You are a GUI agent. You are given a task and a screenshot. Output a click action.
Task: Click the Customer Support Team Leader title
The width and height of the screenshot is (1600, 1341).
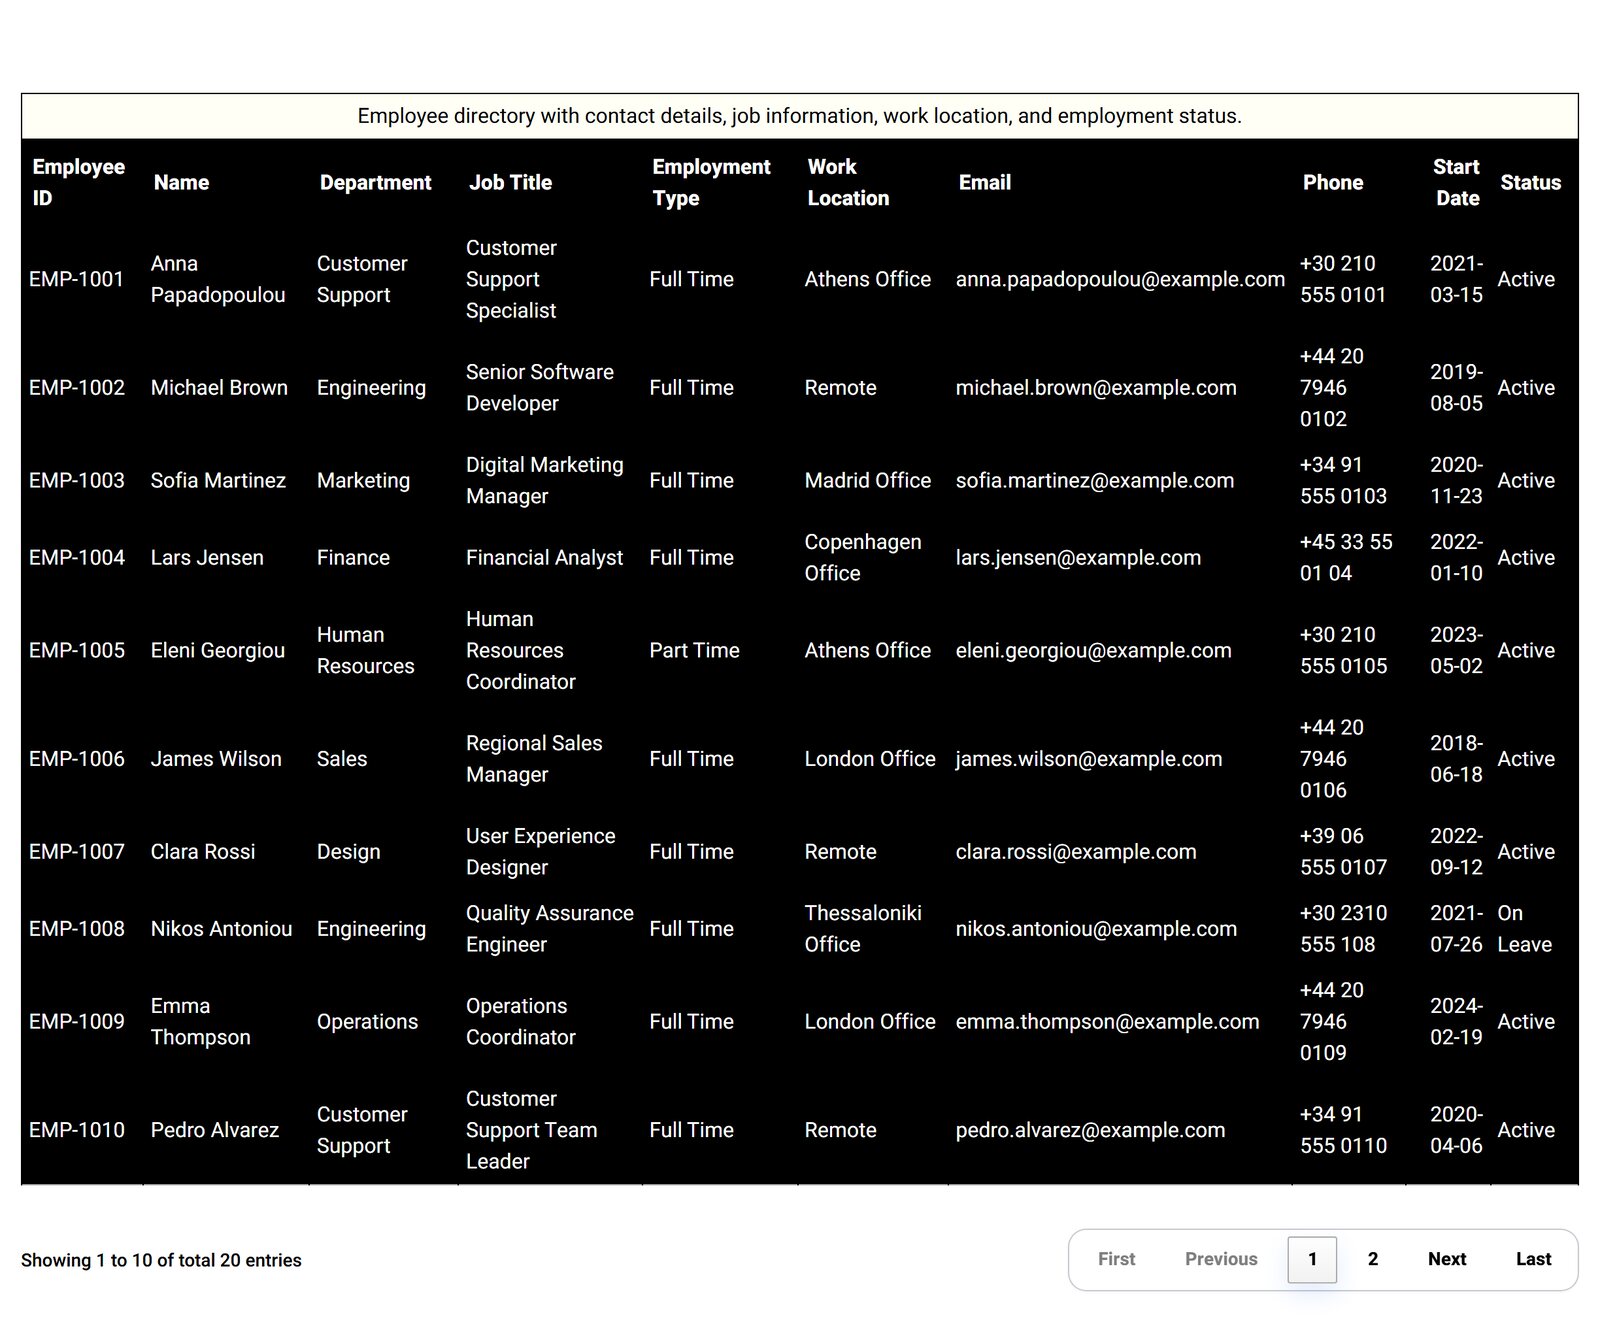tap(531, 1130)
